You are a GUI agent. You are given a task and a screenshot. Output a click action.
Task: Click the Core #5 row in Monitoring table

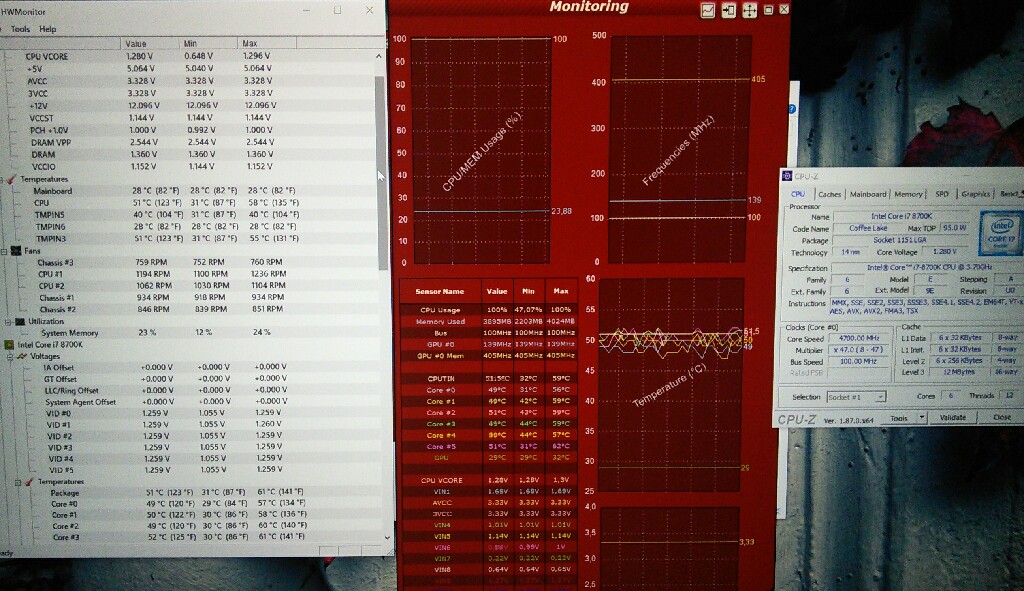click(x=488, y=447)
